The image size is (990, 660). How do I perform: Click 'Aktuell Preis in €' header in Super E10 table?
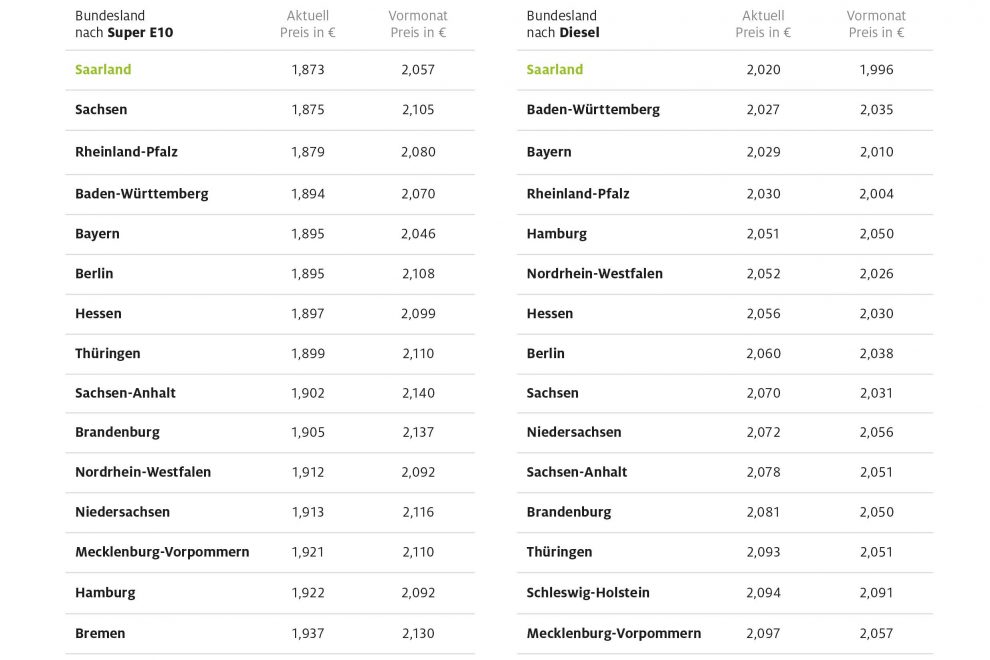pyautogui.click(x=308, y=24)
